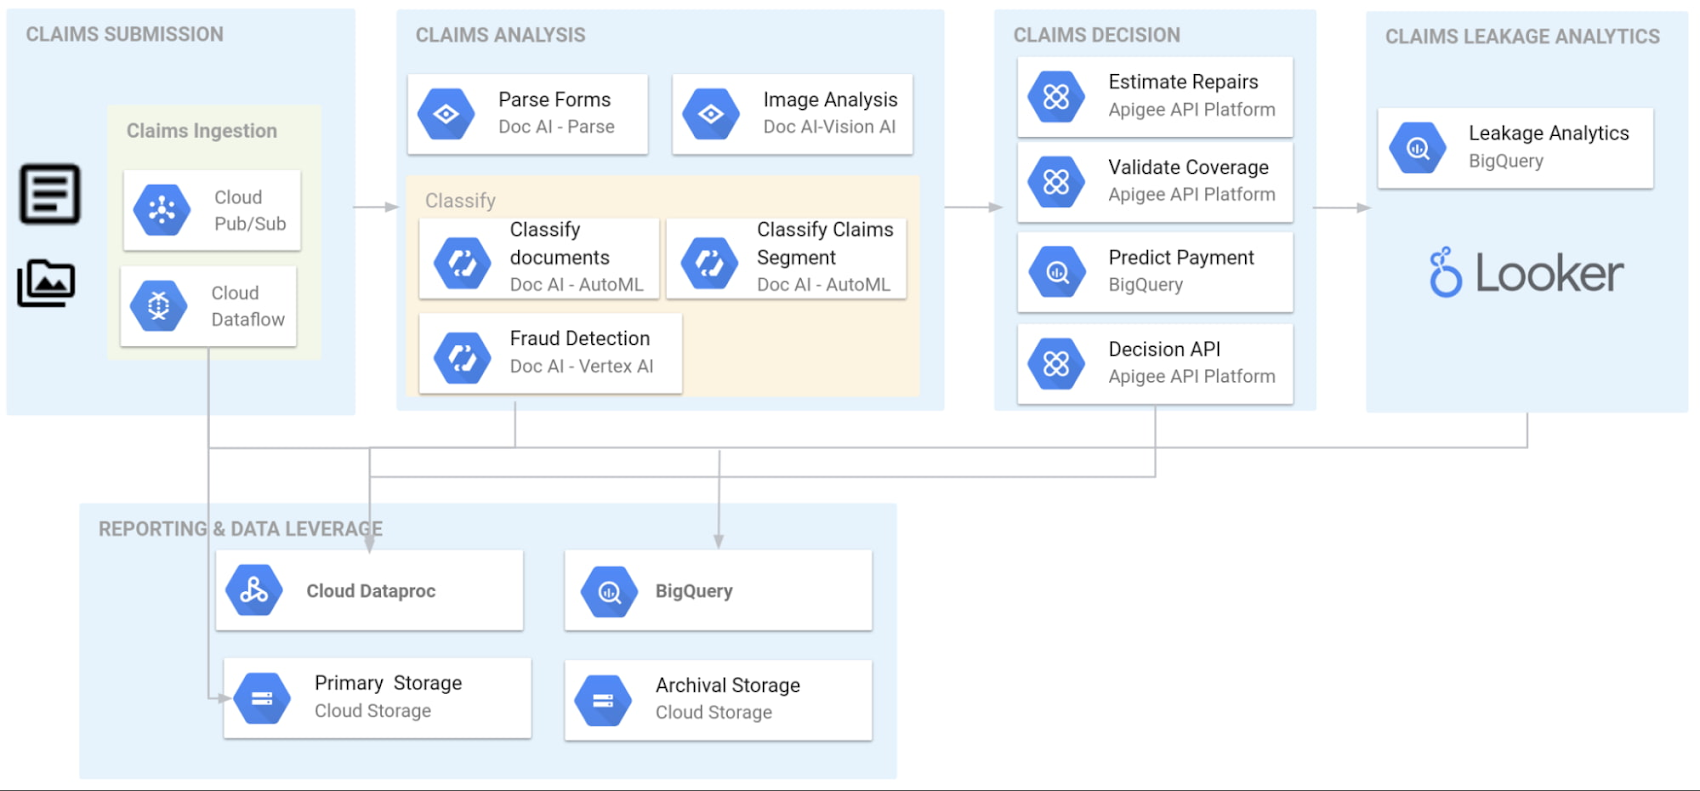Click the 'CLAIMS SUBMISSION' section heading
Viewport: 1700px width, 791px height.
click(x=125, y=34)
